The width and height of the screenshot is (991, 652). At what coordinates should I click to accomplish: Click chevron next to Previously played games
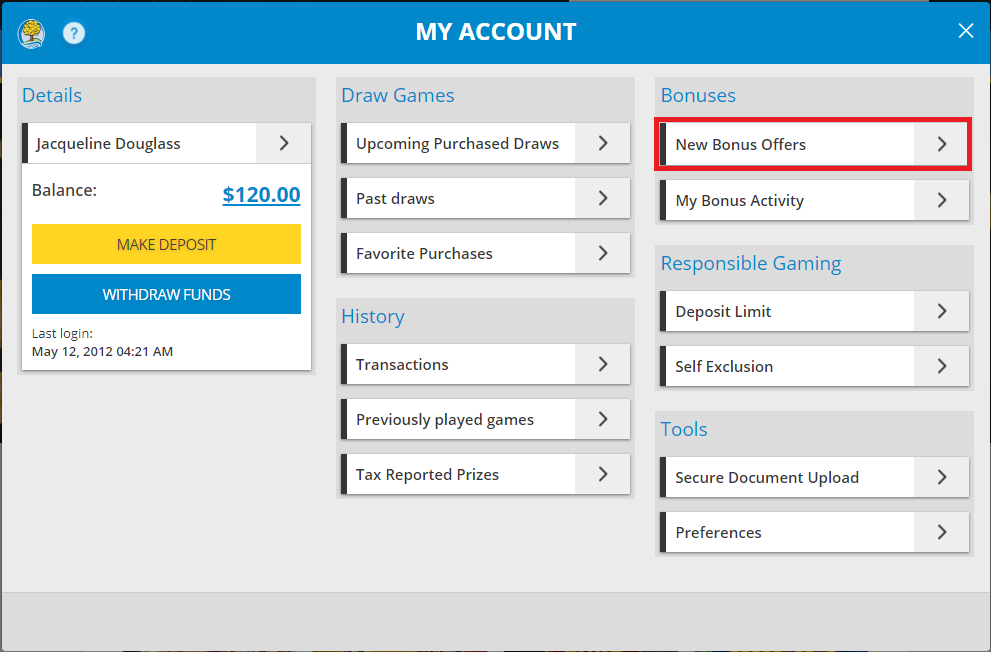tap(603, 420)
